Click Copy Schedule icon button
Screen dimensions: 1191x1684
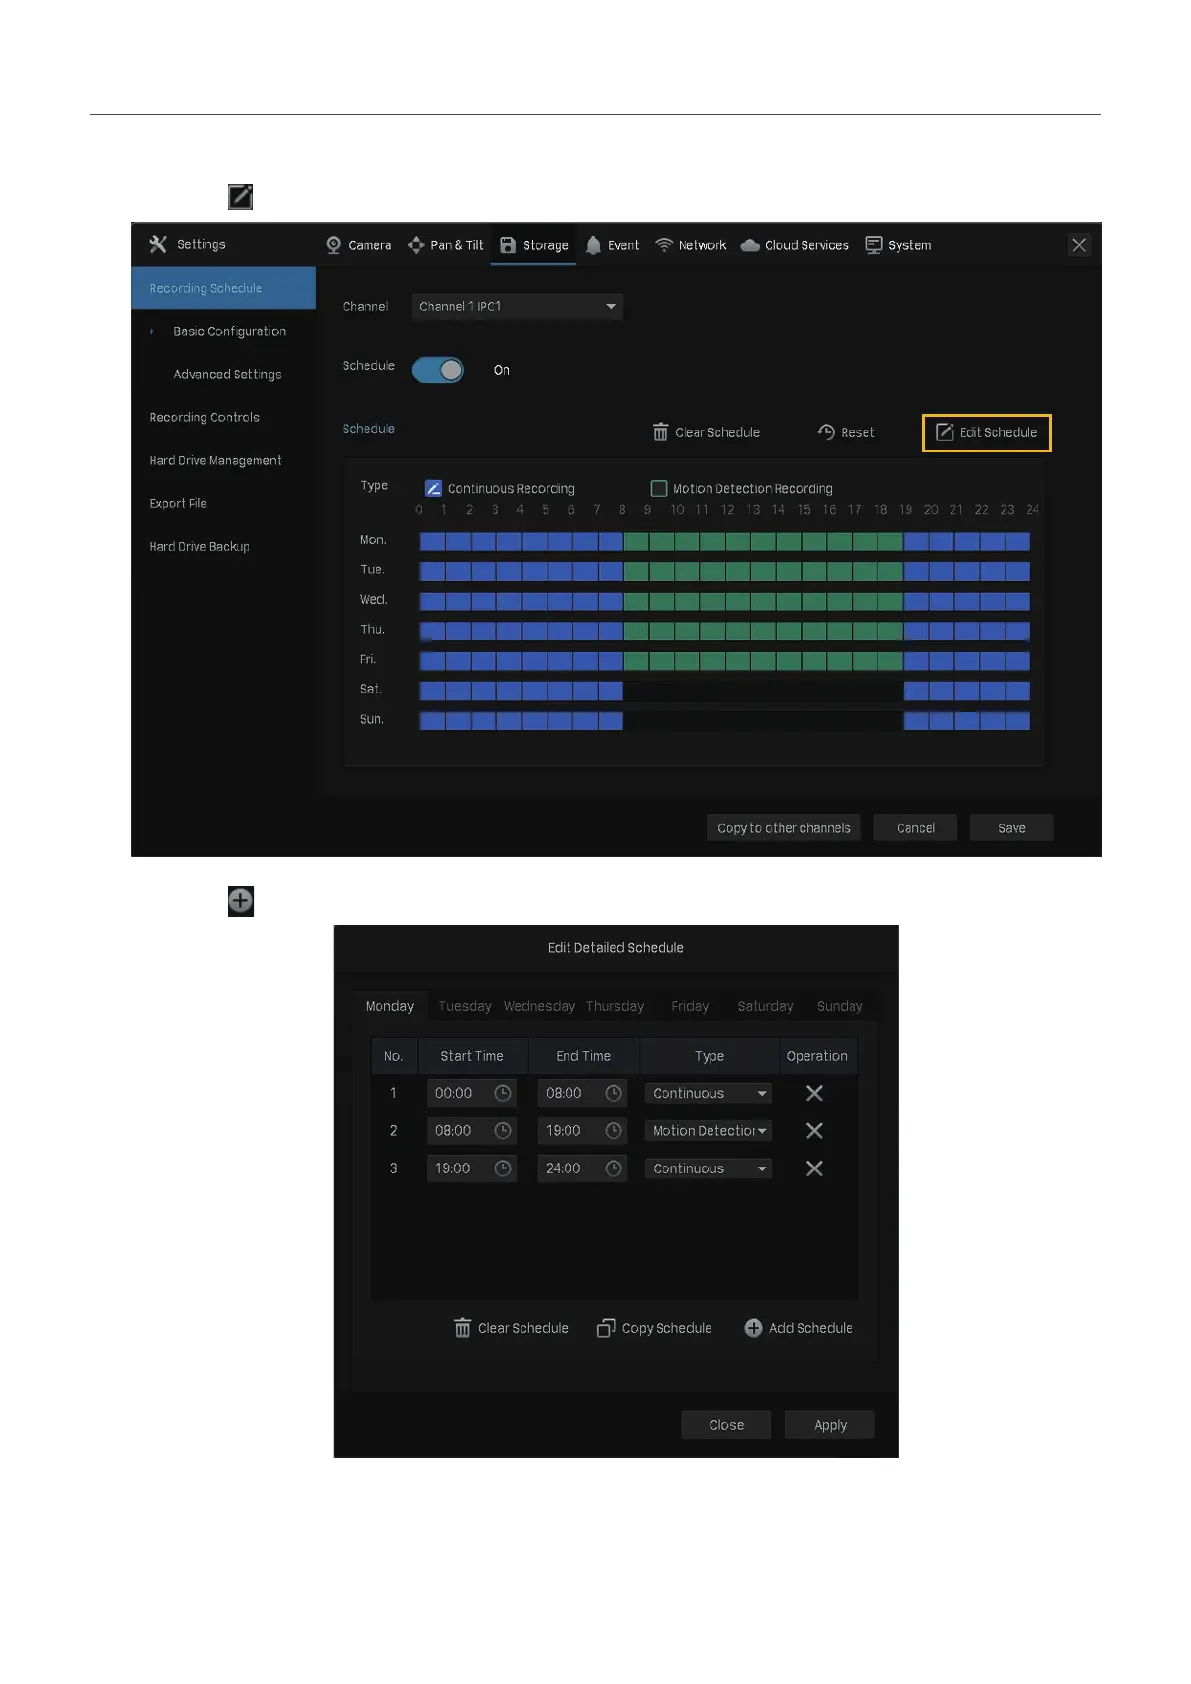(x=606, y=1328)
